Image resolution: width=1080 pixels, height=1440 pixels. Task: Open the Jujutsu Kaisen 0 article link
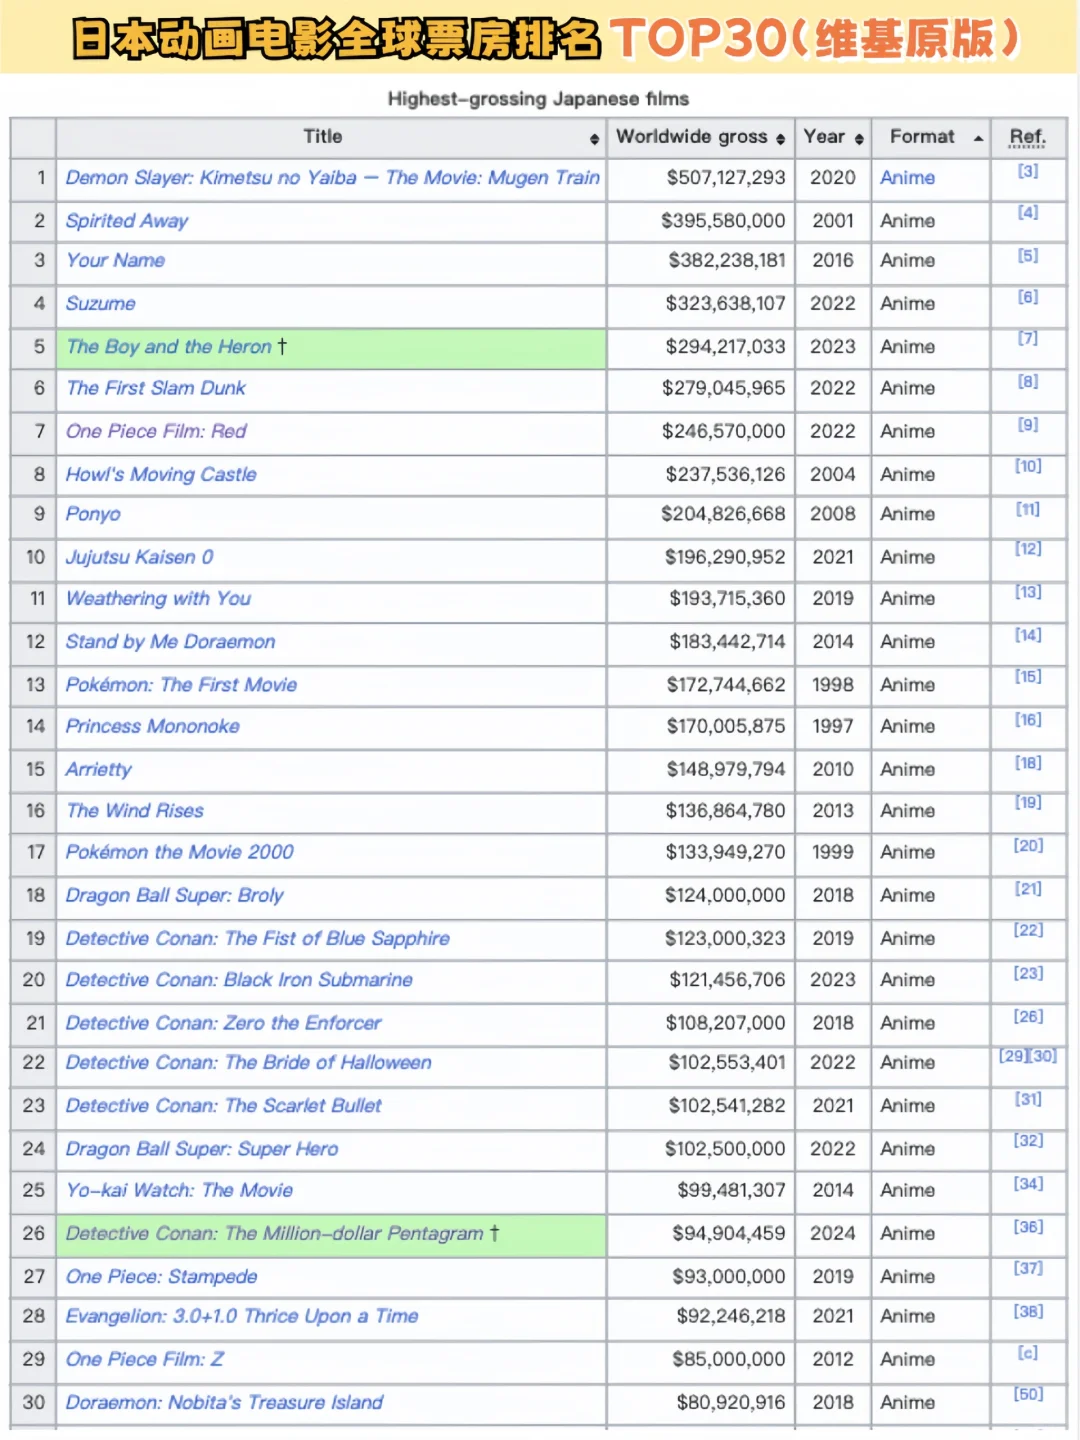click(x=138, y=557)
